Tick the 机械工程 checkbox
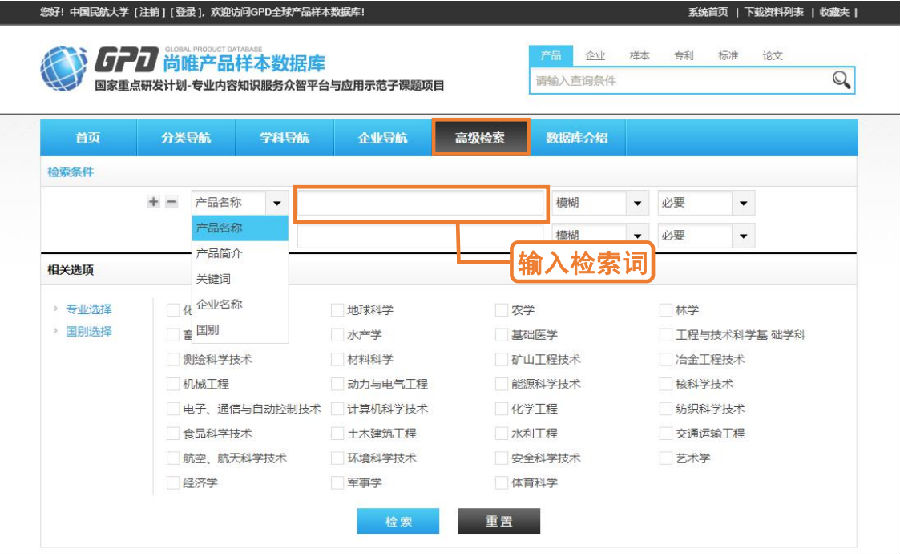Image resolution: width=900 pixels, height=554 pixels. coord(174,384)
